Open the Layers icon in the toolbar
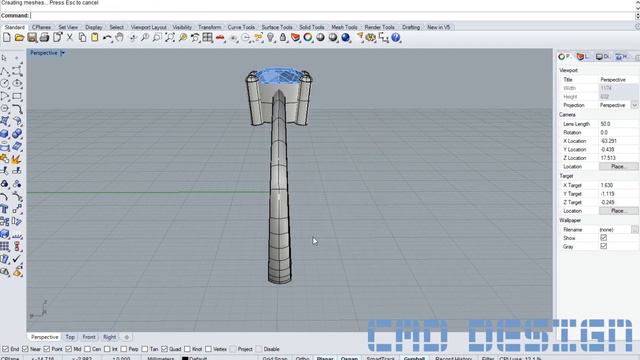The image size is (640, 360). [296, 38]
